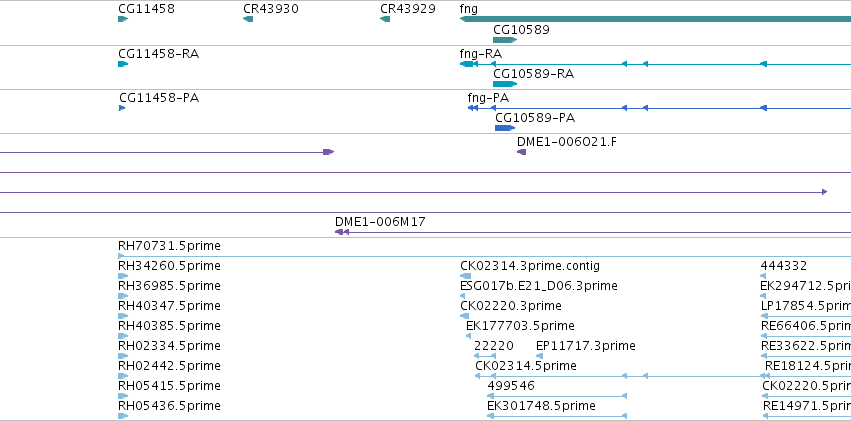The width and height of the screenshot is (851, 421).
Task: Select the EK301748.5prime EST line
Action: tap(557, 416)
